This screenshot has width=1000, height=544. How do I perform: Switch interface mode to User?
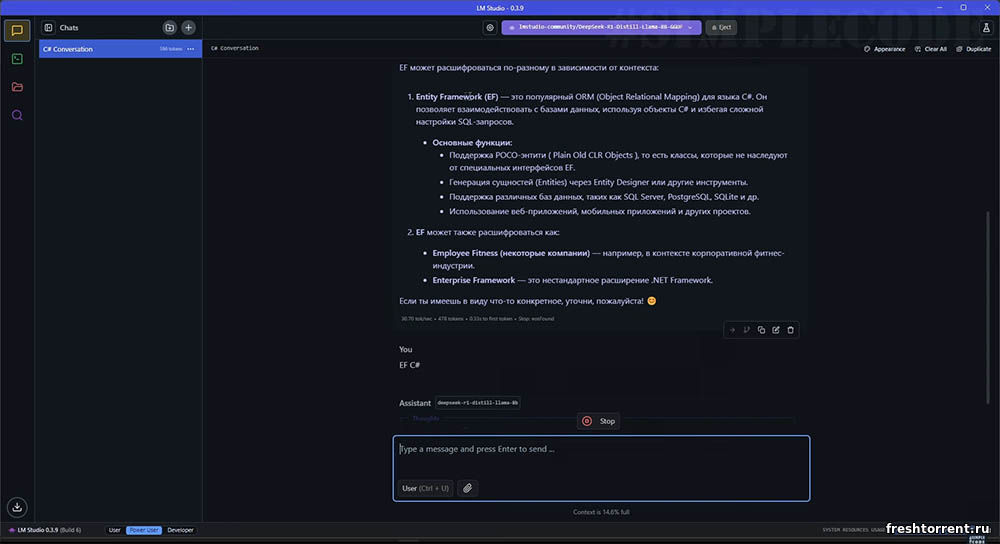pos(114,530)
